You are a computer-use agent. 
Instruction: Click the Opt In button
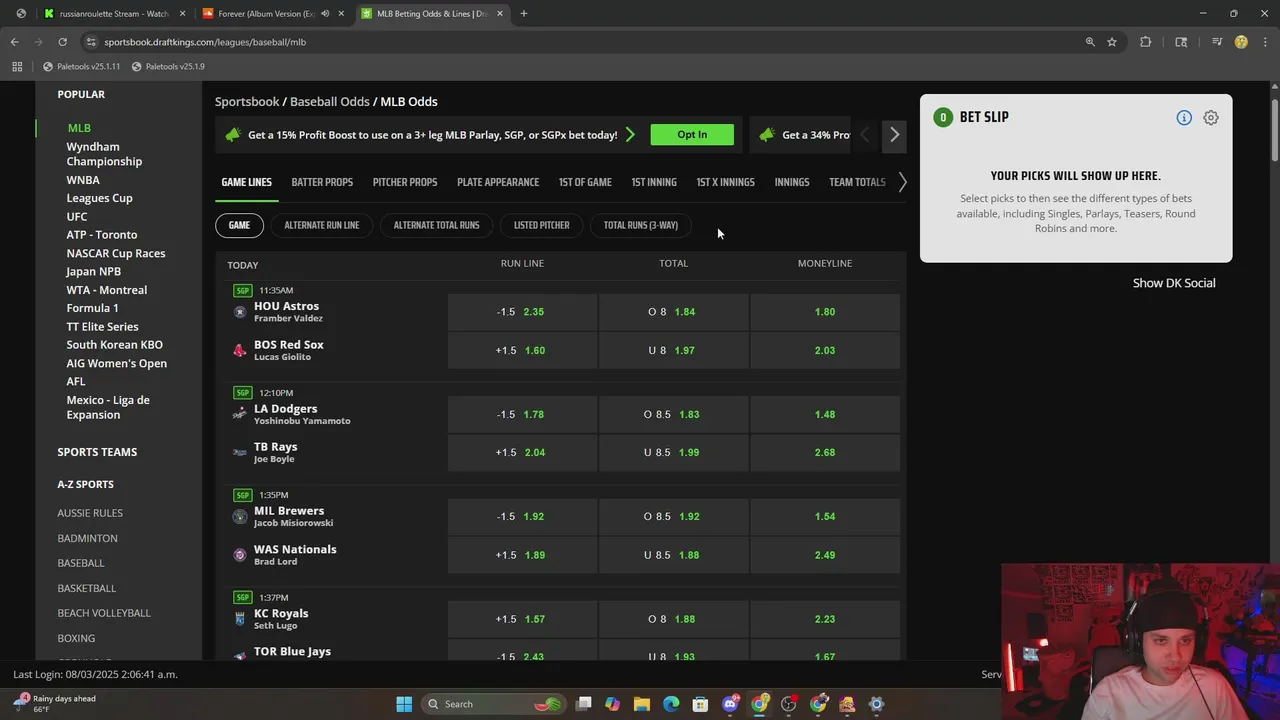pos(692,134)
